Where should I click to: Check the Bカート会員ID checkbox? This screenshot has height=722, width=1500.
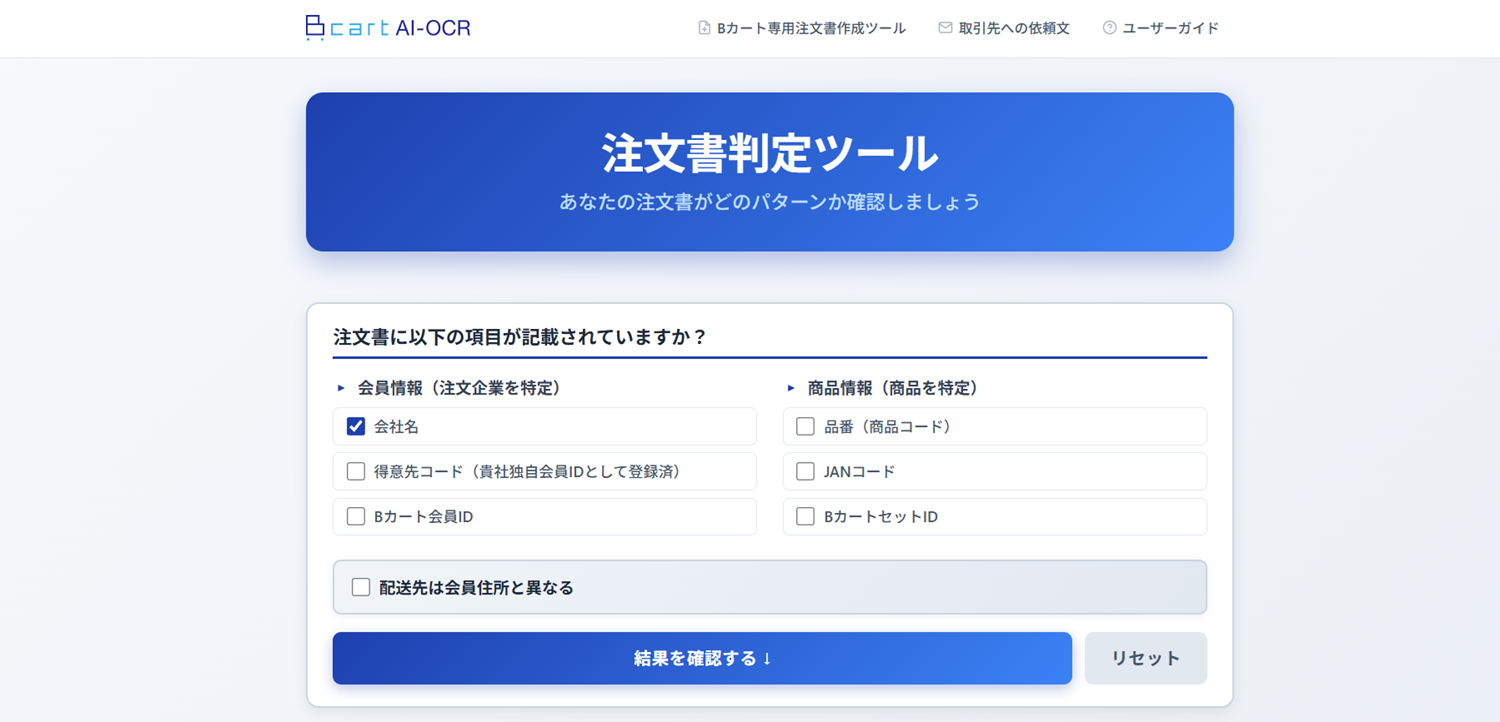click(x=356, y=517)
